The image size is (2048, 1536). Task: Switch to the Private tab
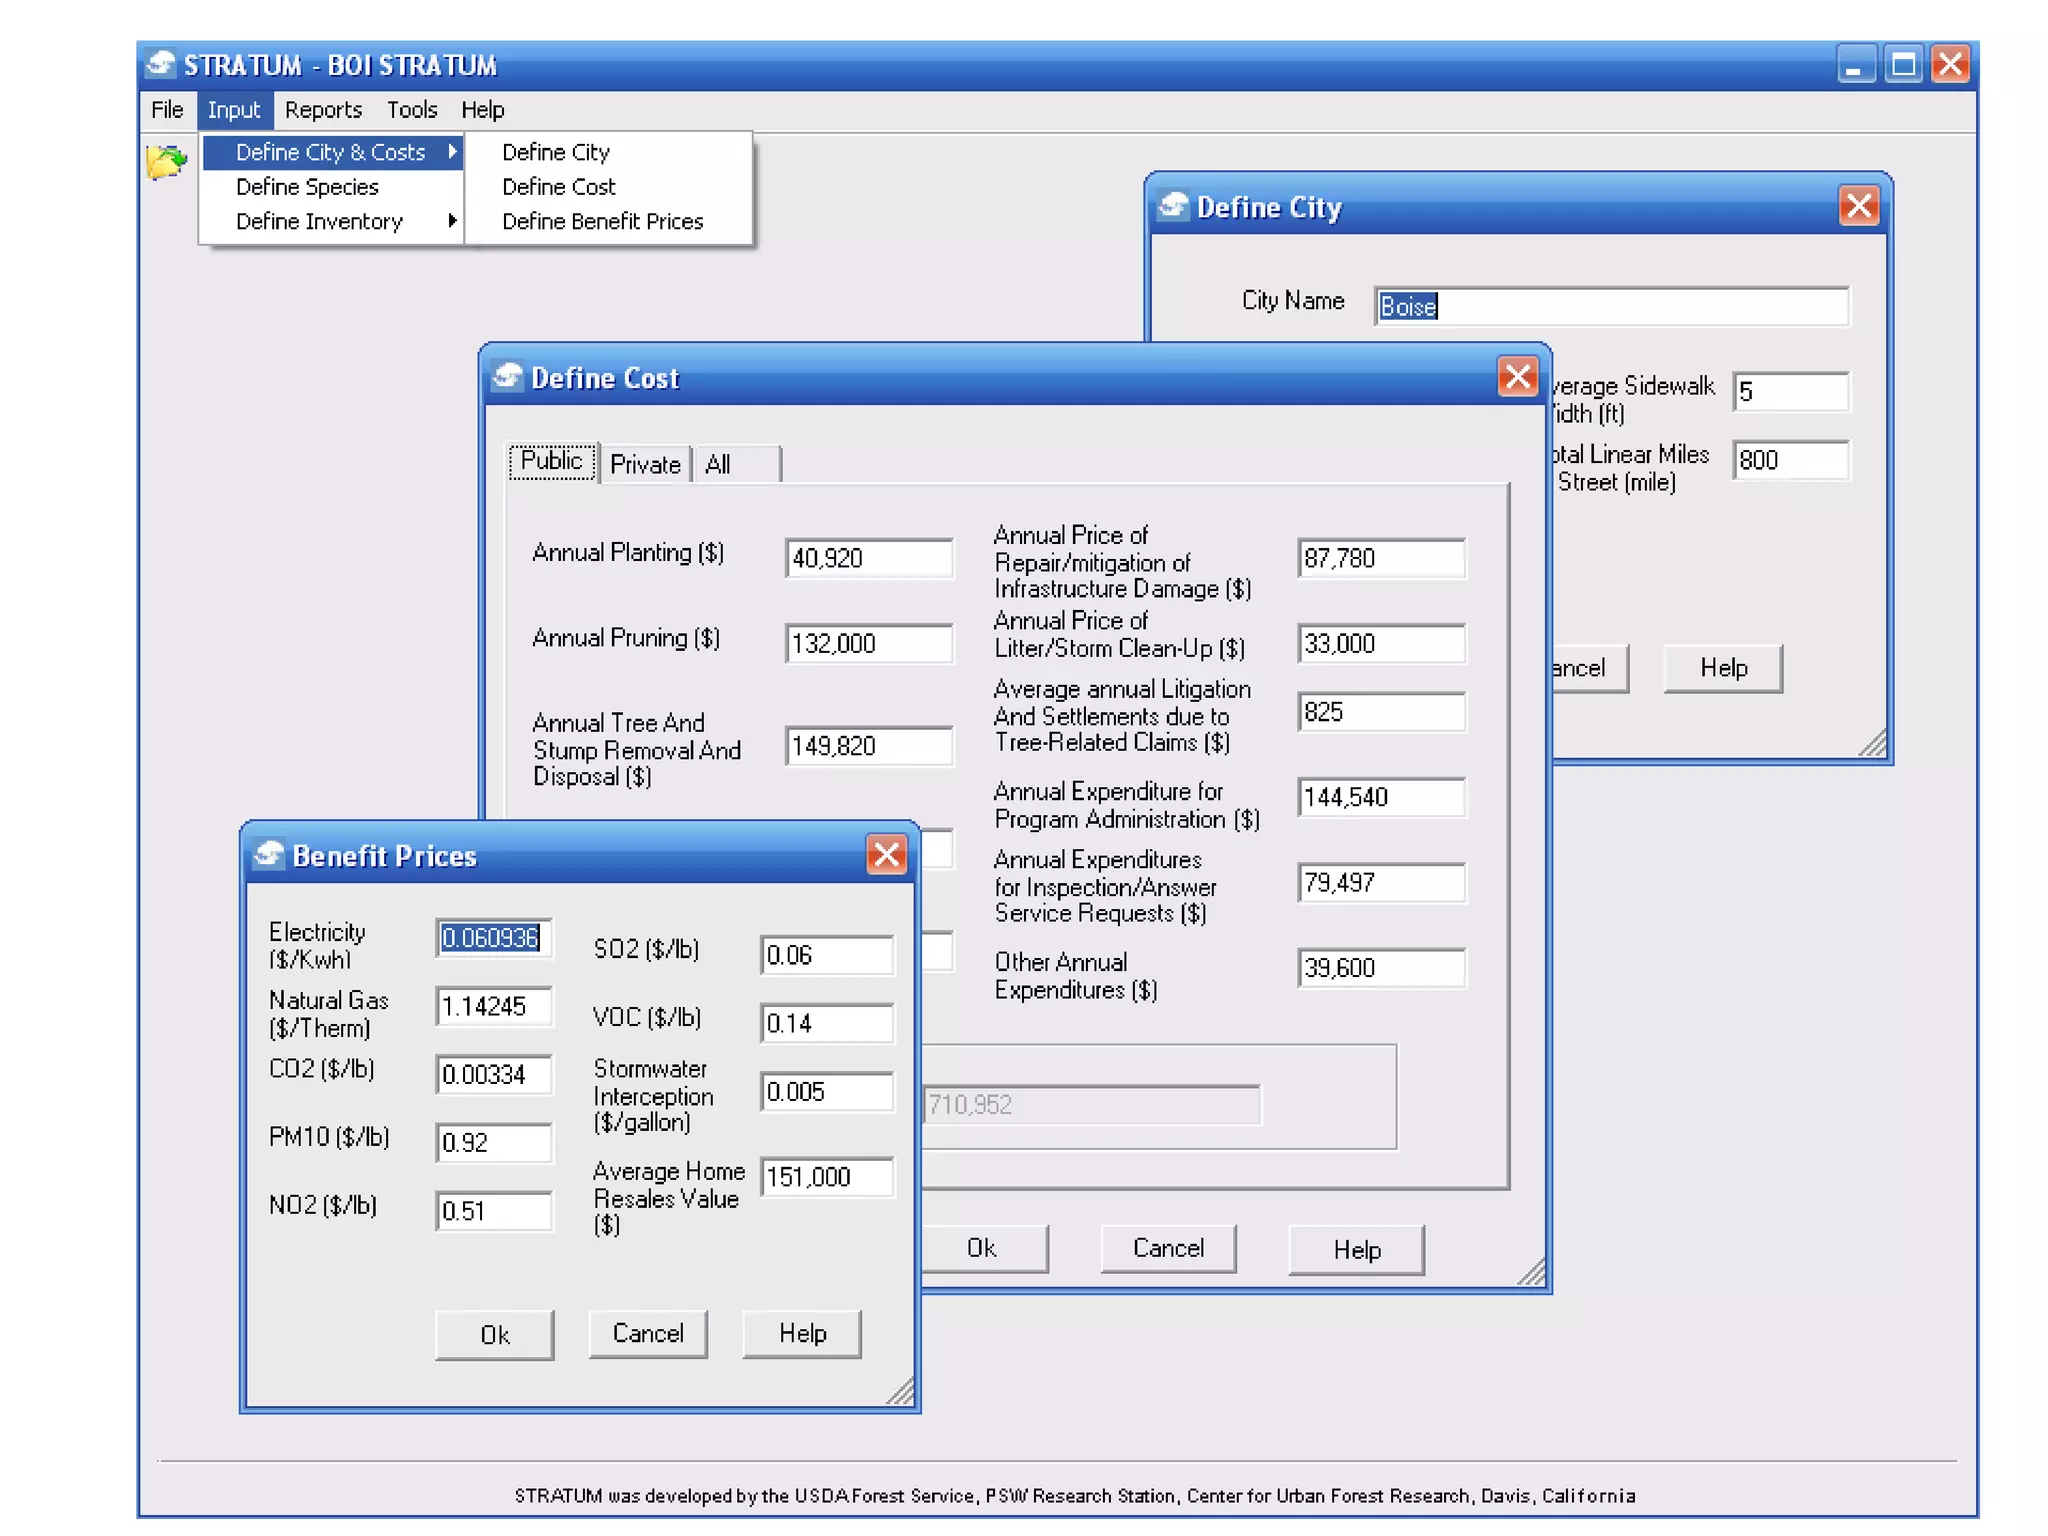pyautogui.click(x=644, y=464)
